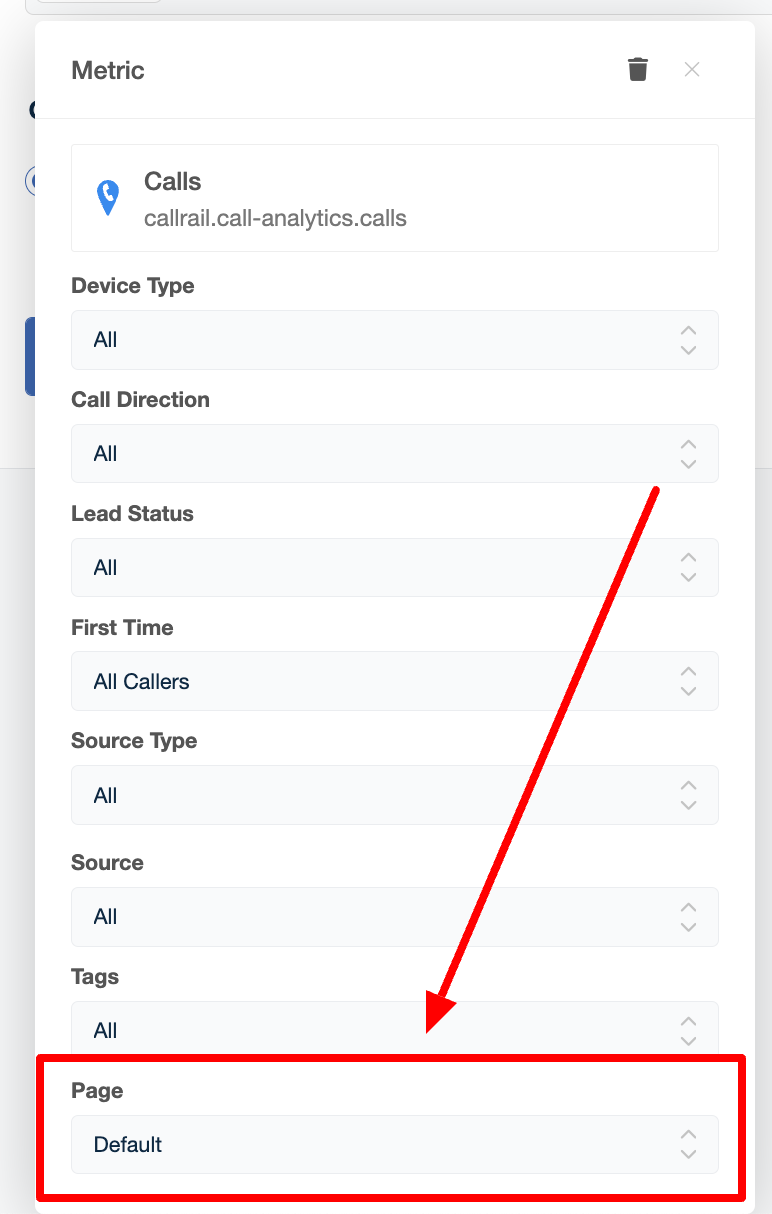Viewport: 772px width, 1214px height.
Task: Open the Device Type dropdown
Action: [395, 340]
